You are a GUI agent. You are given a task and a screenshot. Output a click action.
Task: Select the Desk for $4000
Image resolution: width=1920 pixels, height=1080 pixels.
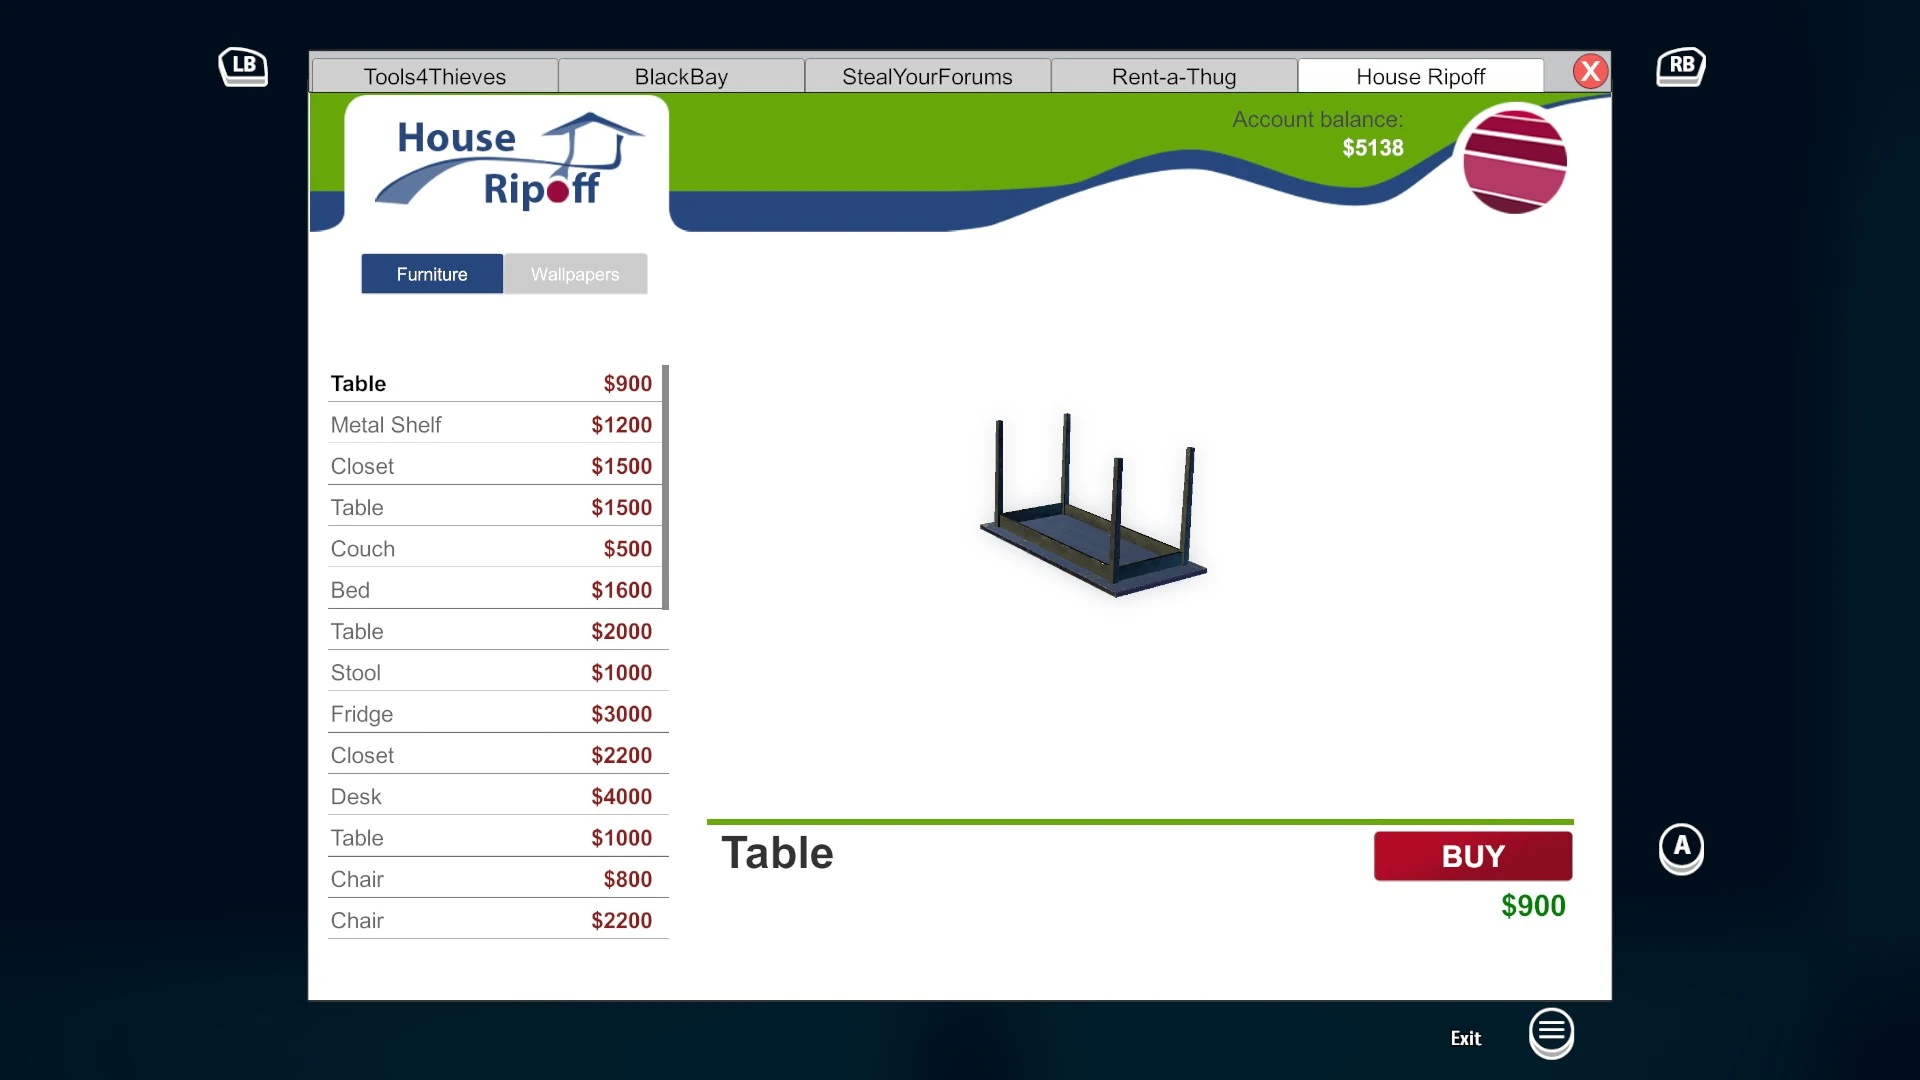point(491,797)
